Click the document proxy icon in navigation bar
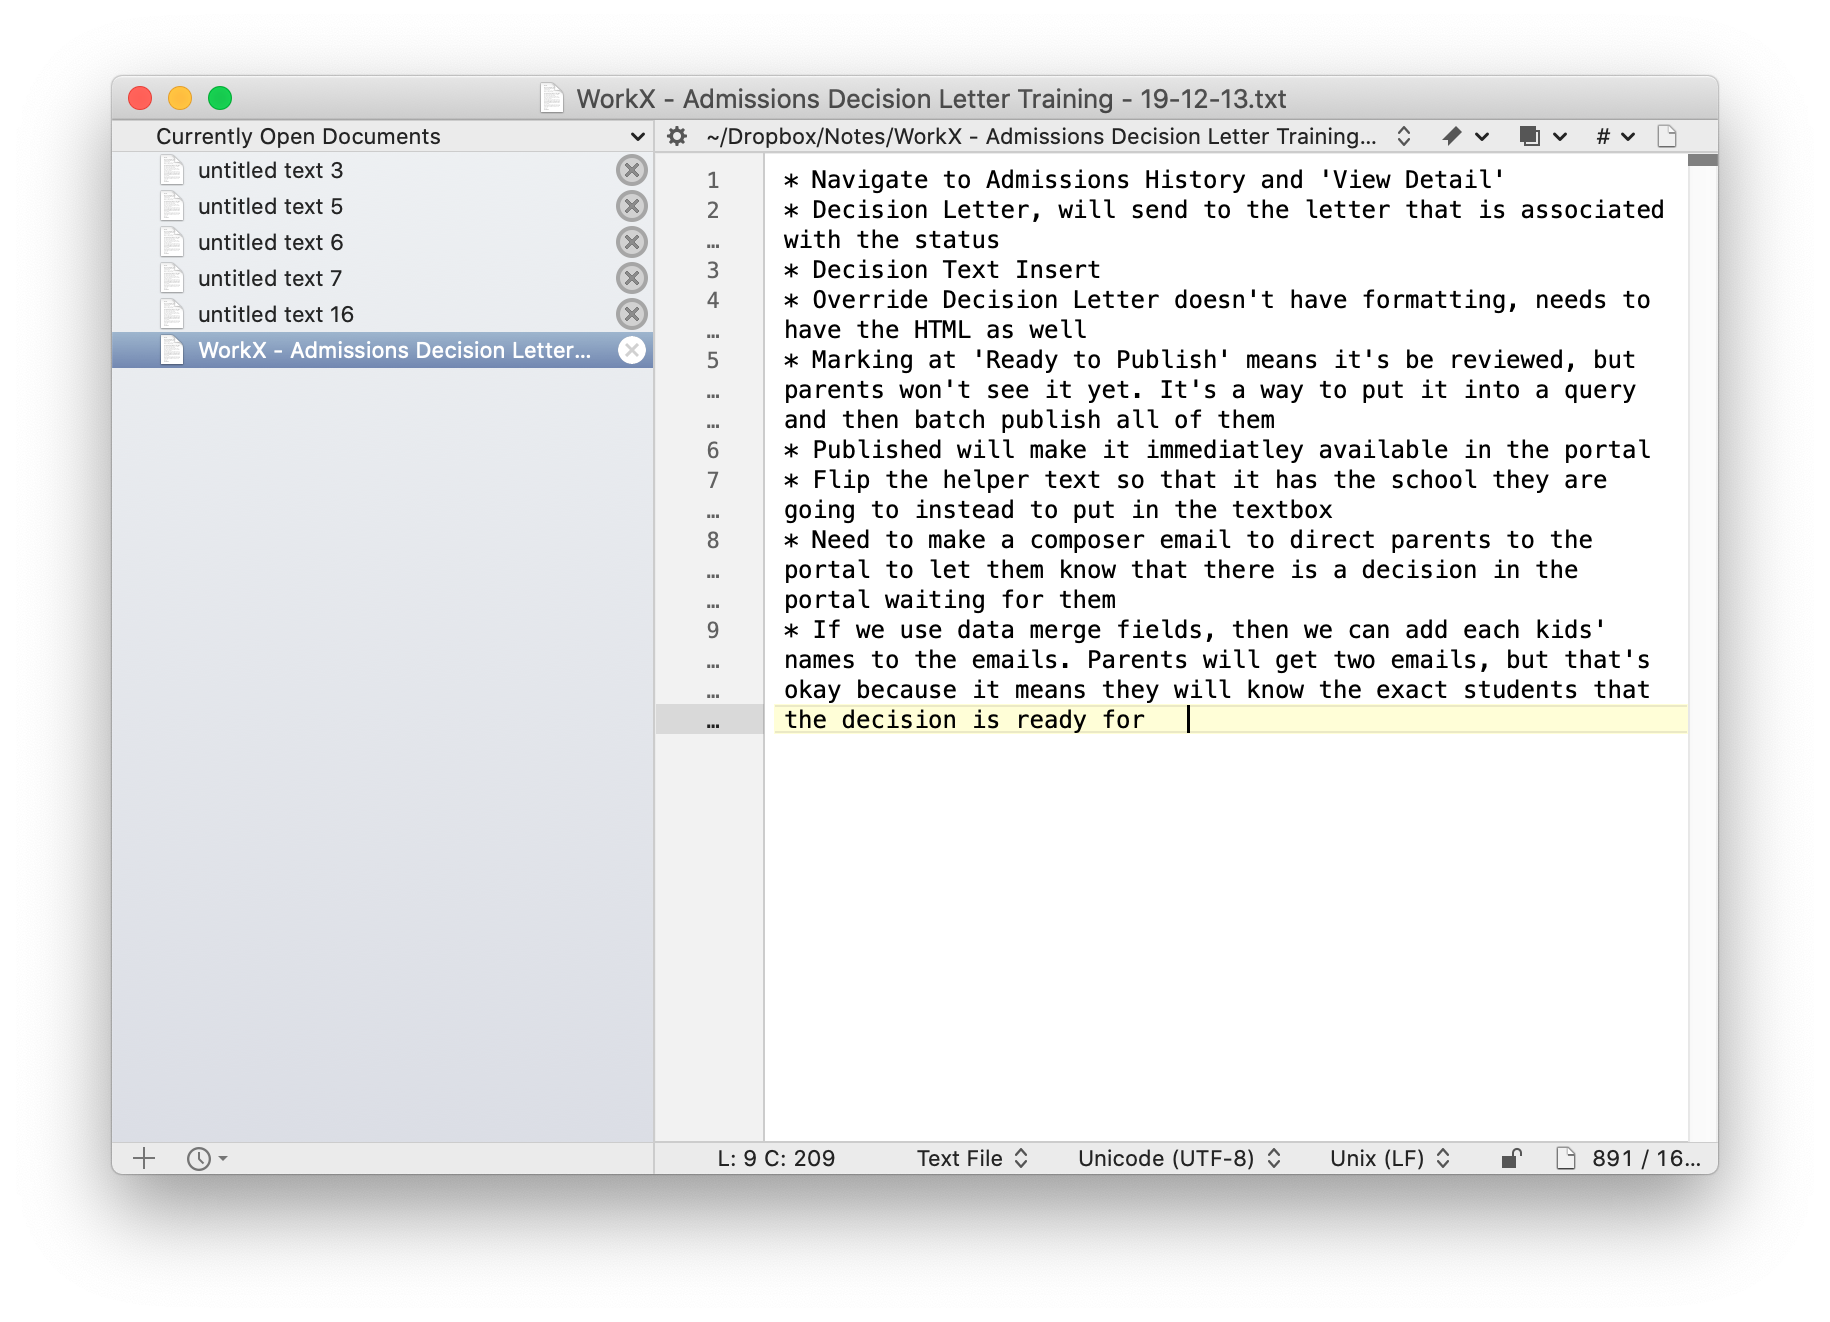The width and height of the screenshot is (1830, 1322). (1667, 136)
